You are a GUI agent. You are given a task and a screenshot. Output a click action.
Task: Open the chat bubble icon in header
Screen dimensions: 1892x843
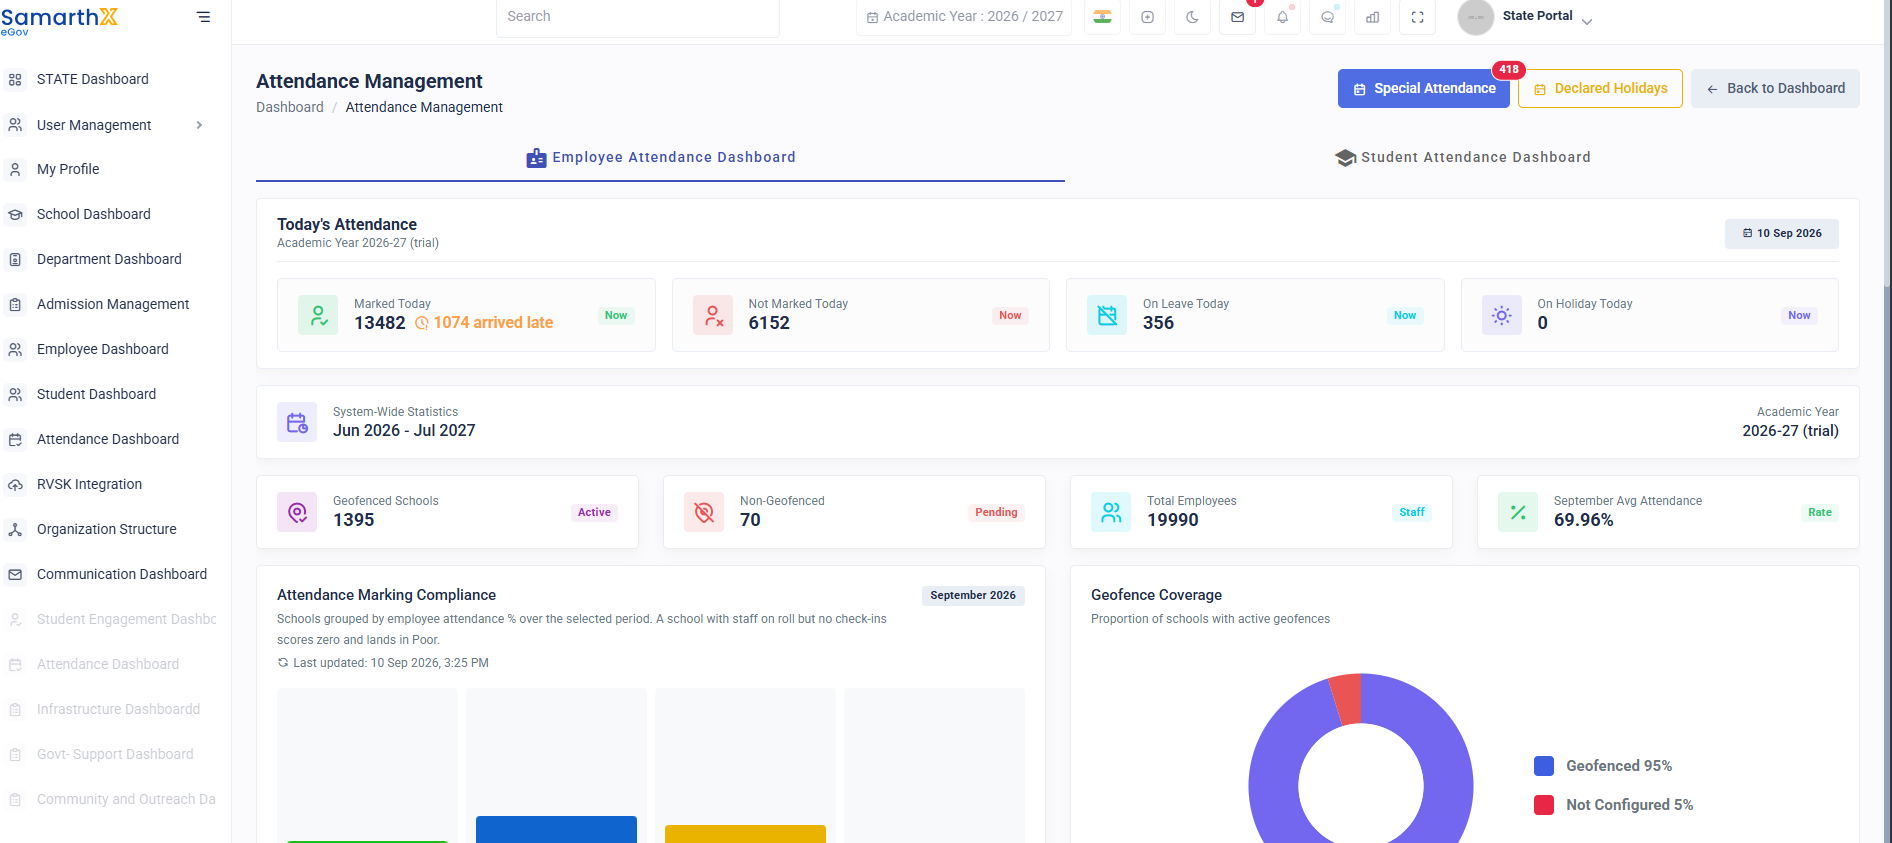(x=1327, y=17)
